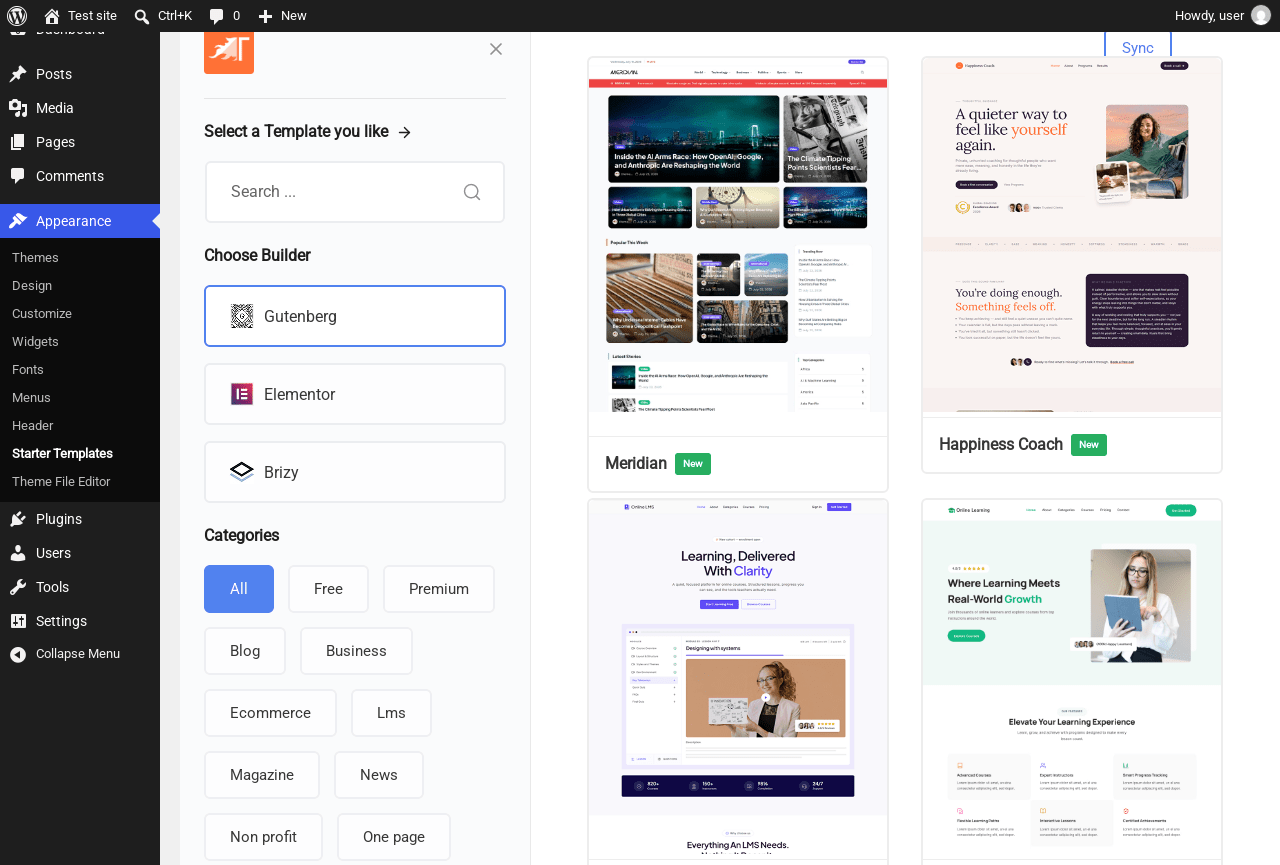
Task: Open the Fonts submenu item
Action: coord(28,370)
